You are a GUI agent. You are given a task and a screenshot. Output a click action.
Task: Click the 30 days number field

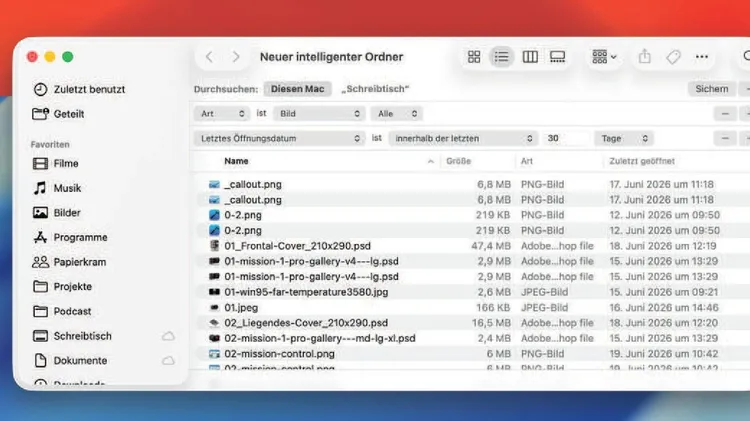[565, 139]
